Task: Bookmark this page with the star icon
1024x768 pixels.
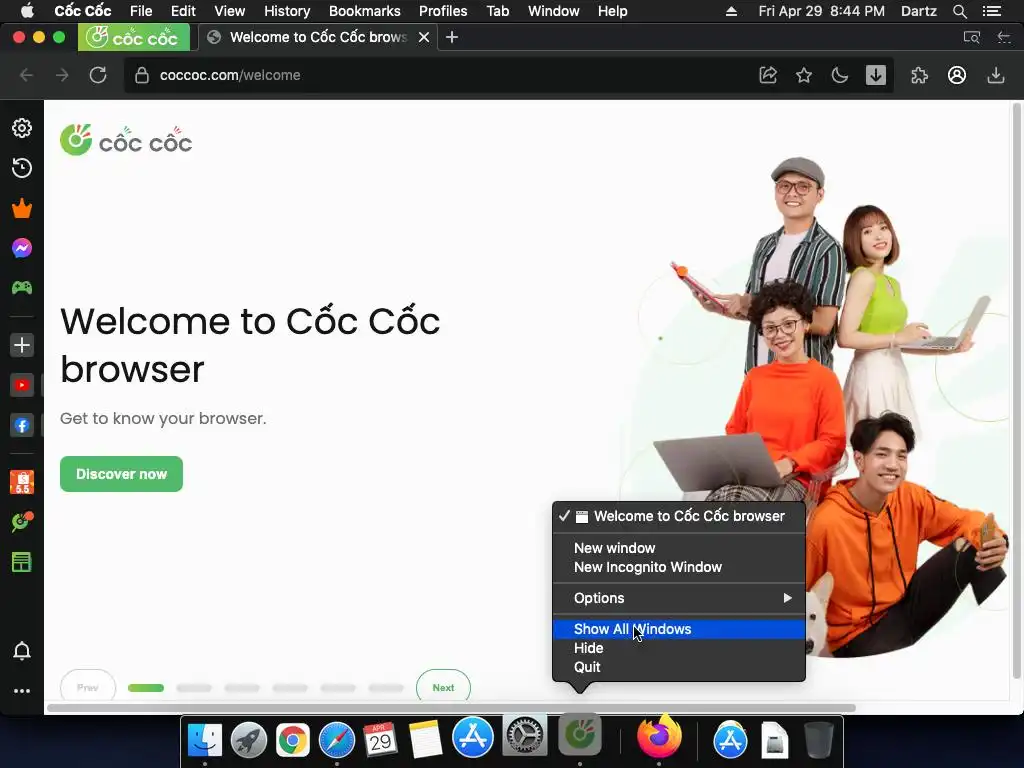Action: (x=804, y=75)
